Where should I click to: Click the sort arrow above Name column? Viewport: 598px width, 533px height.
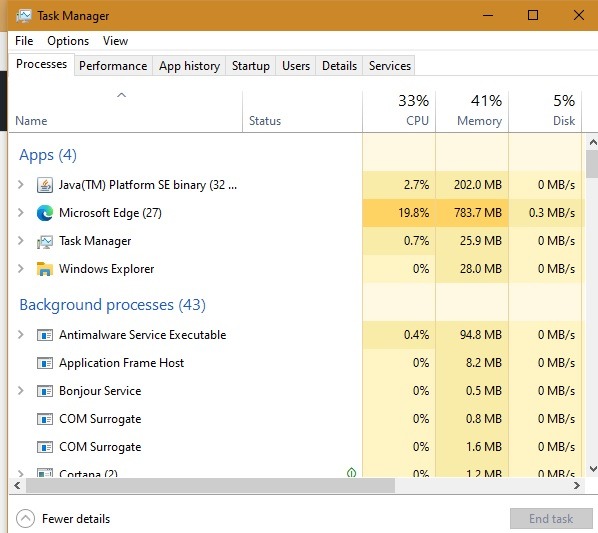coord(121,95)
